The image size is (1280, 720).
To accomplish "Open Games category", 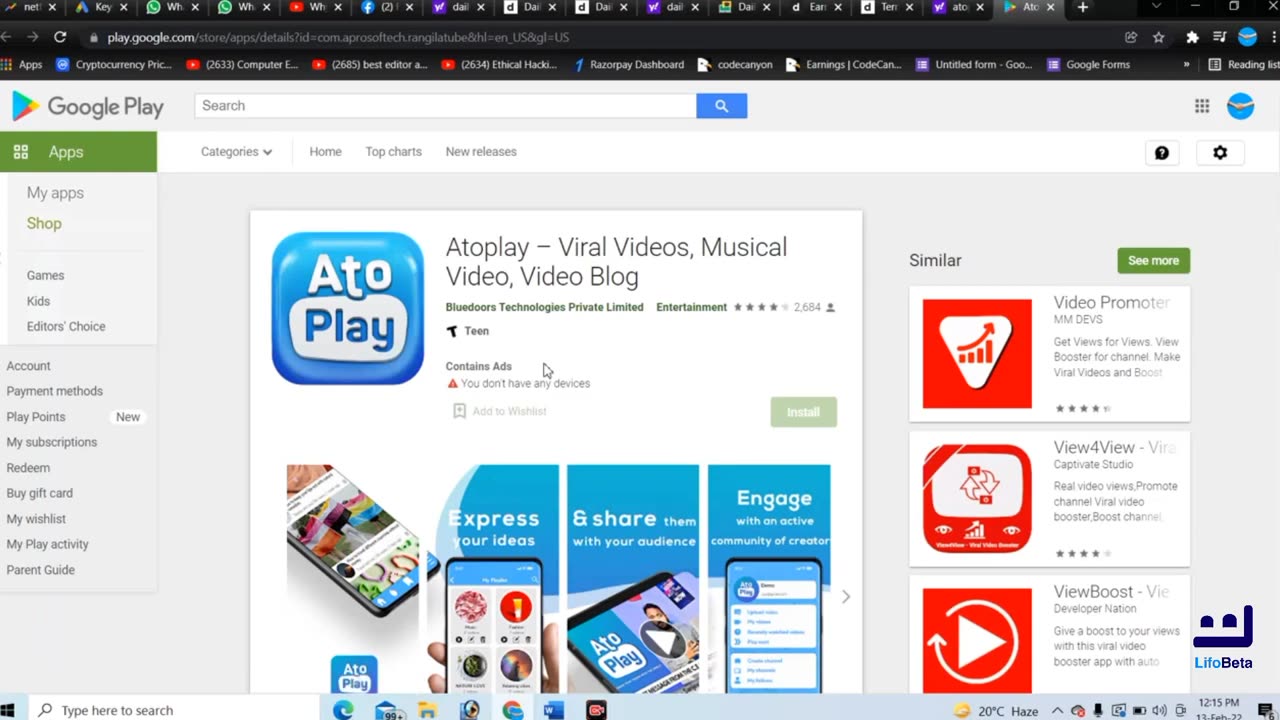I will [45, 275].
